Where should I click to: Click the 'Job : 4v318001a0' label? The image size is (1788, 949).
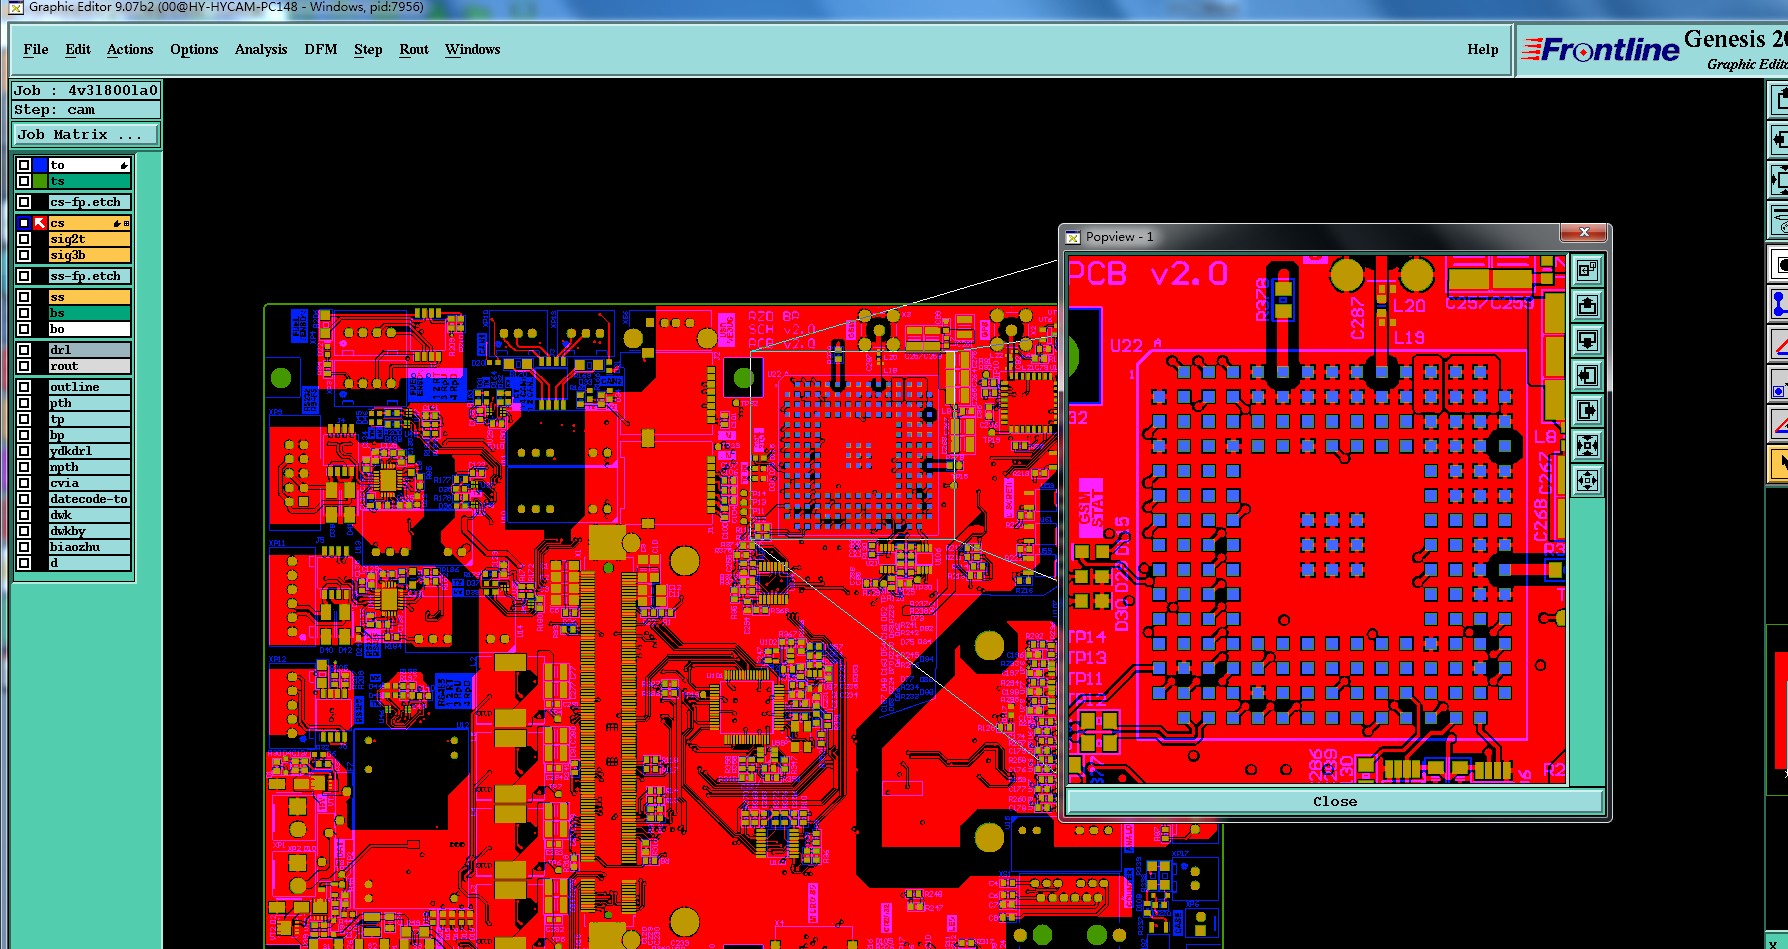[x=86, y=90]
